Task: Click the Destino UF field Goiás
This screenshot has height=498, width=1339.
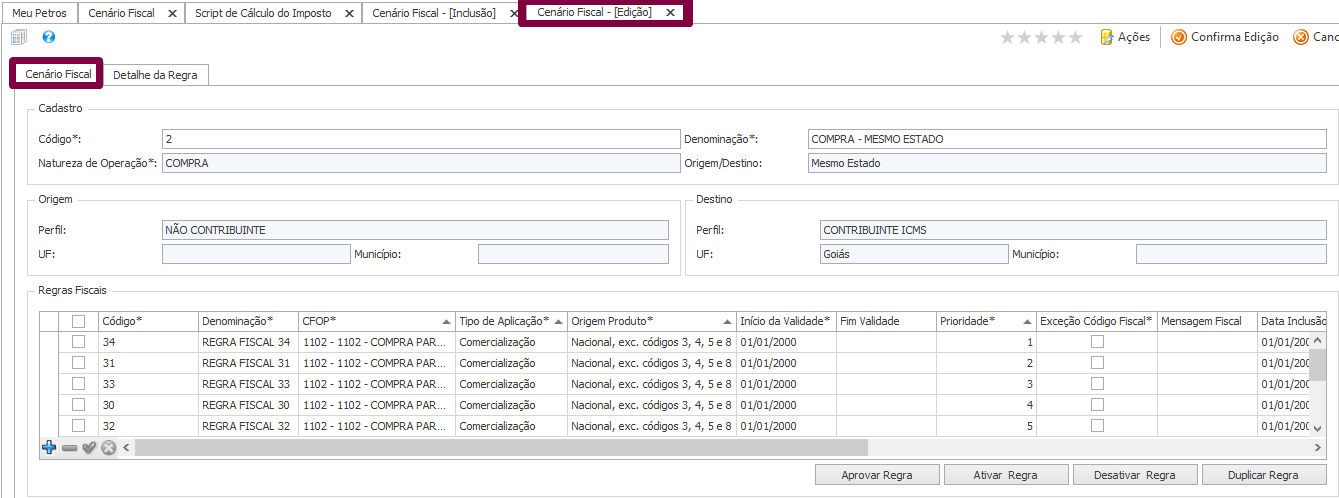Action: point(914,254)
